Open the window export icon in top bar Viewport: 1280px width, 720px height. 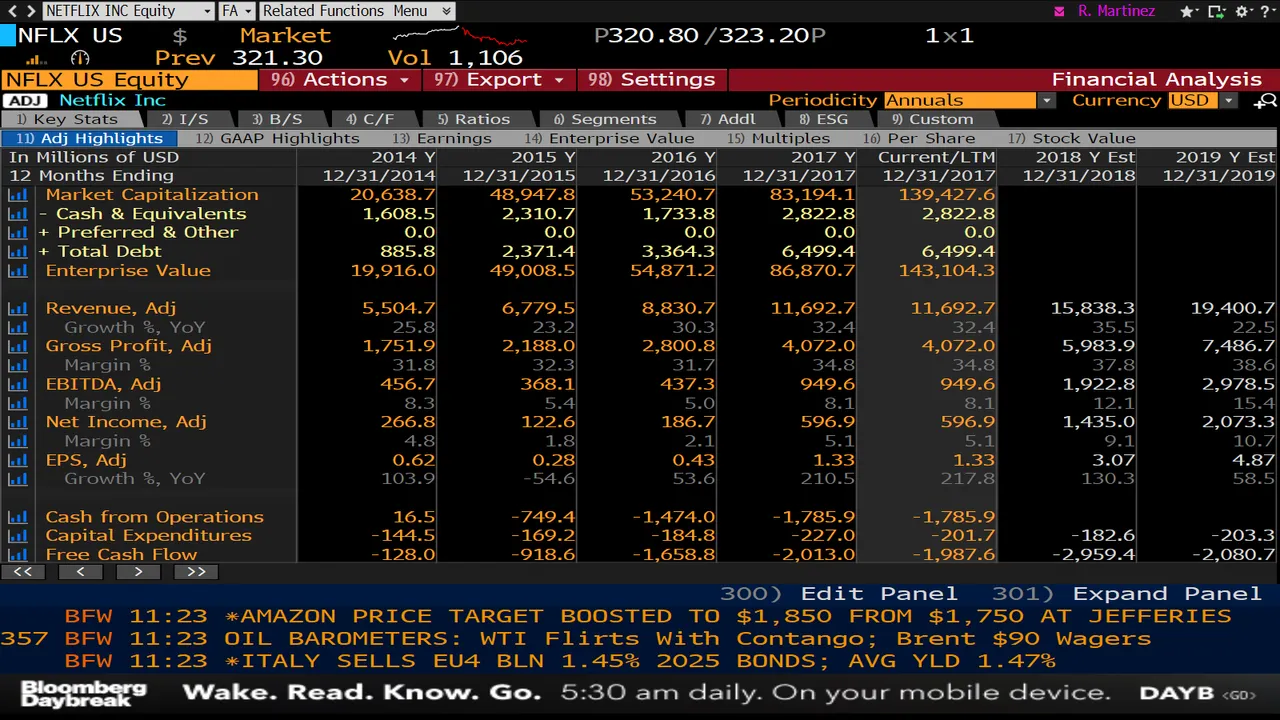click(x=1217, y=11)
